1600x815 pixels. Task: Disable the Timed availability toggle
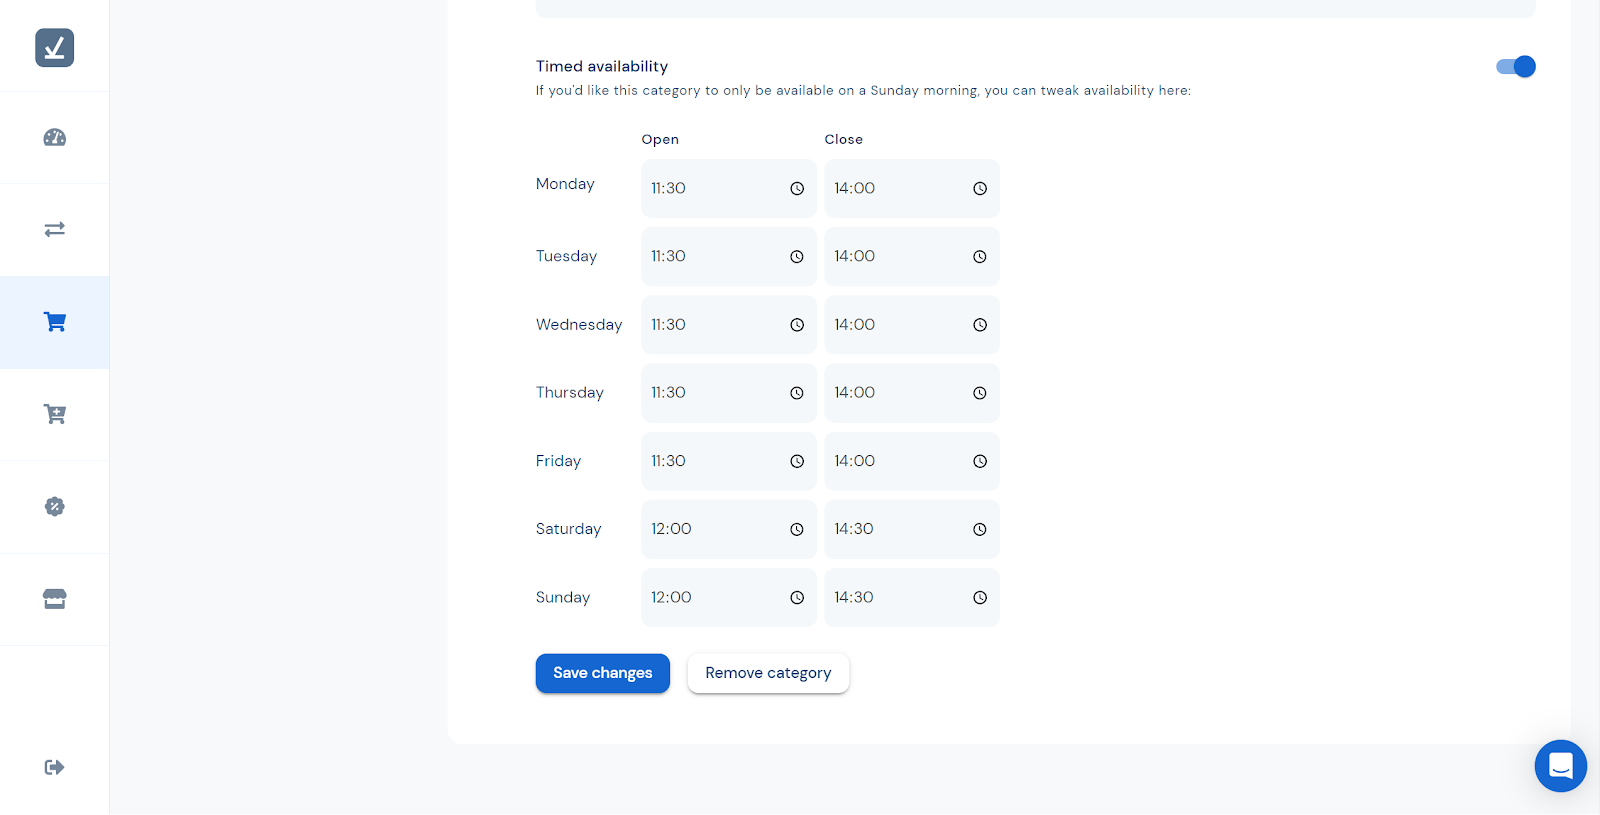click(1515, 67)
